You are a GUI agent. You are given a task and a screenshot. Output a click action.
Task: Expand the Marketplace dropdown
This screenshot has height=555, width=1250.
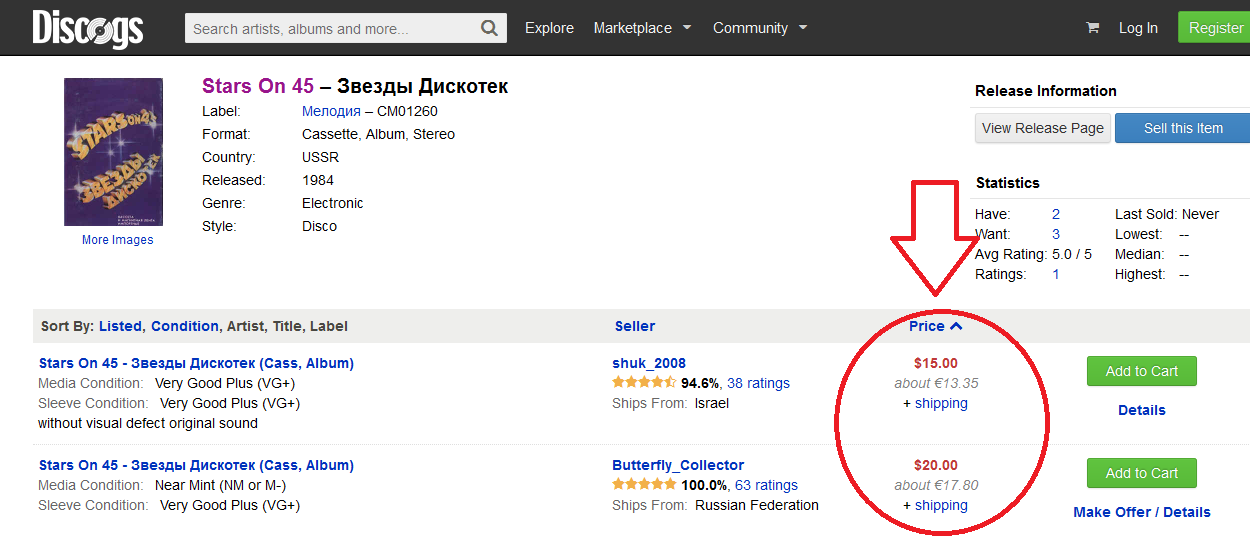[x=642, y=28]
